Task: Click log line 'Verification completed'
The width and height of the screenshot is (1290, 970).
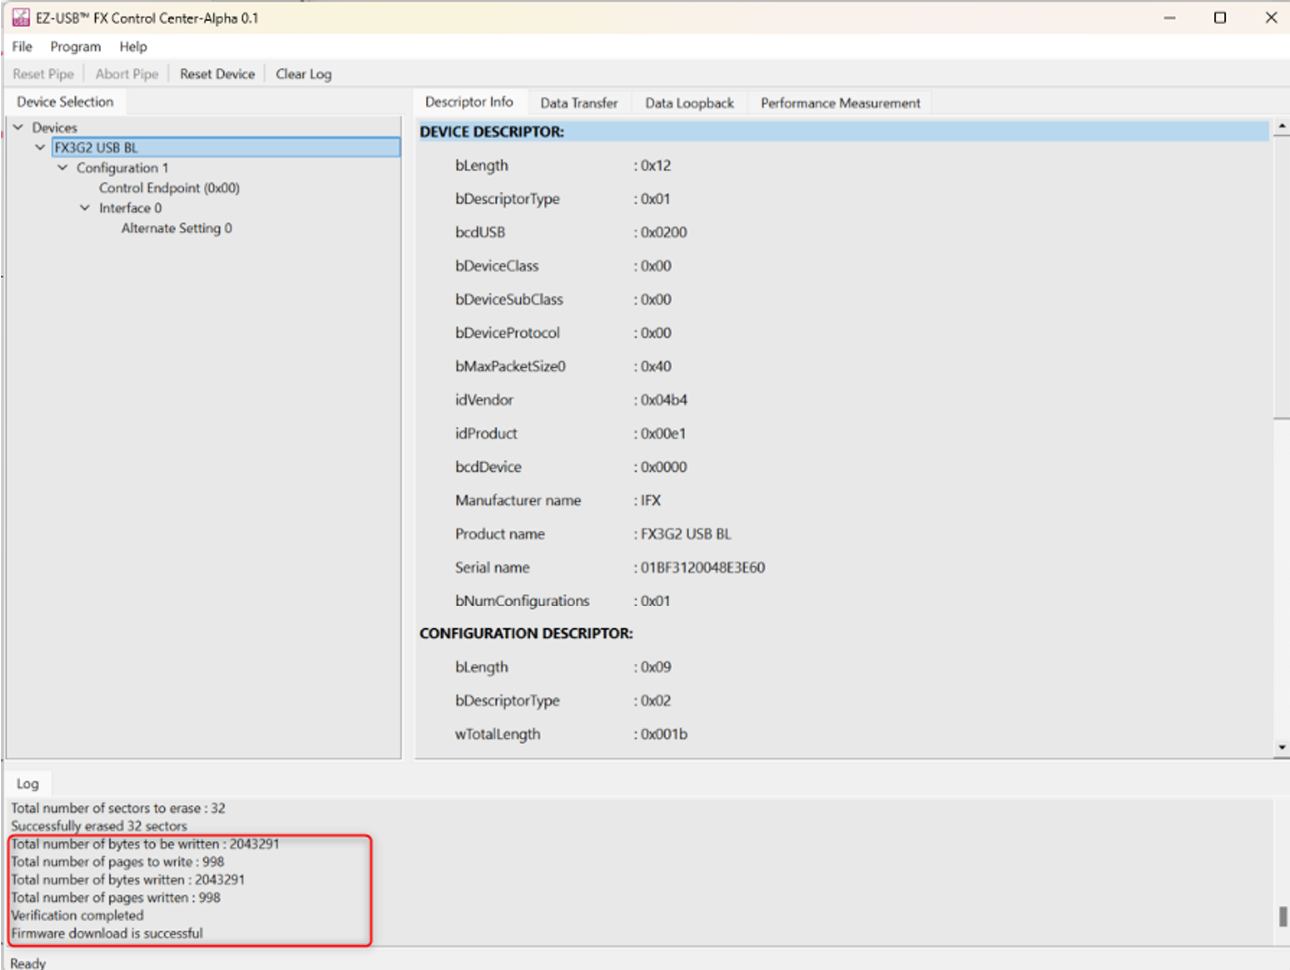Action: point(77,916)
